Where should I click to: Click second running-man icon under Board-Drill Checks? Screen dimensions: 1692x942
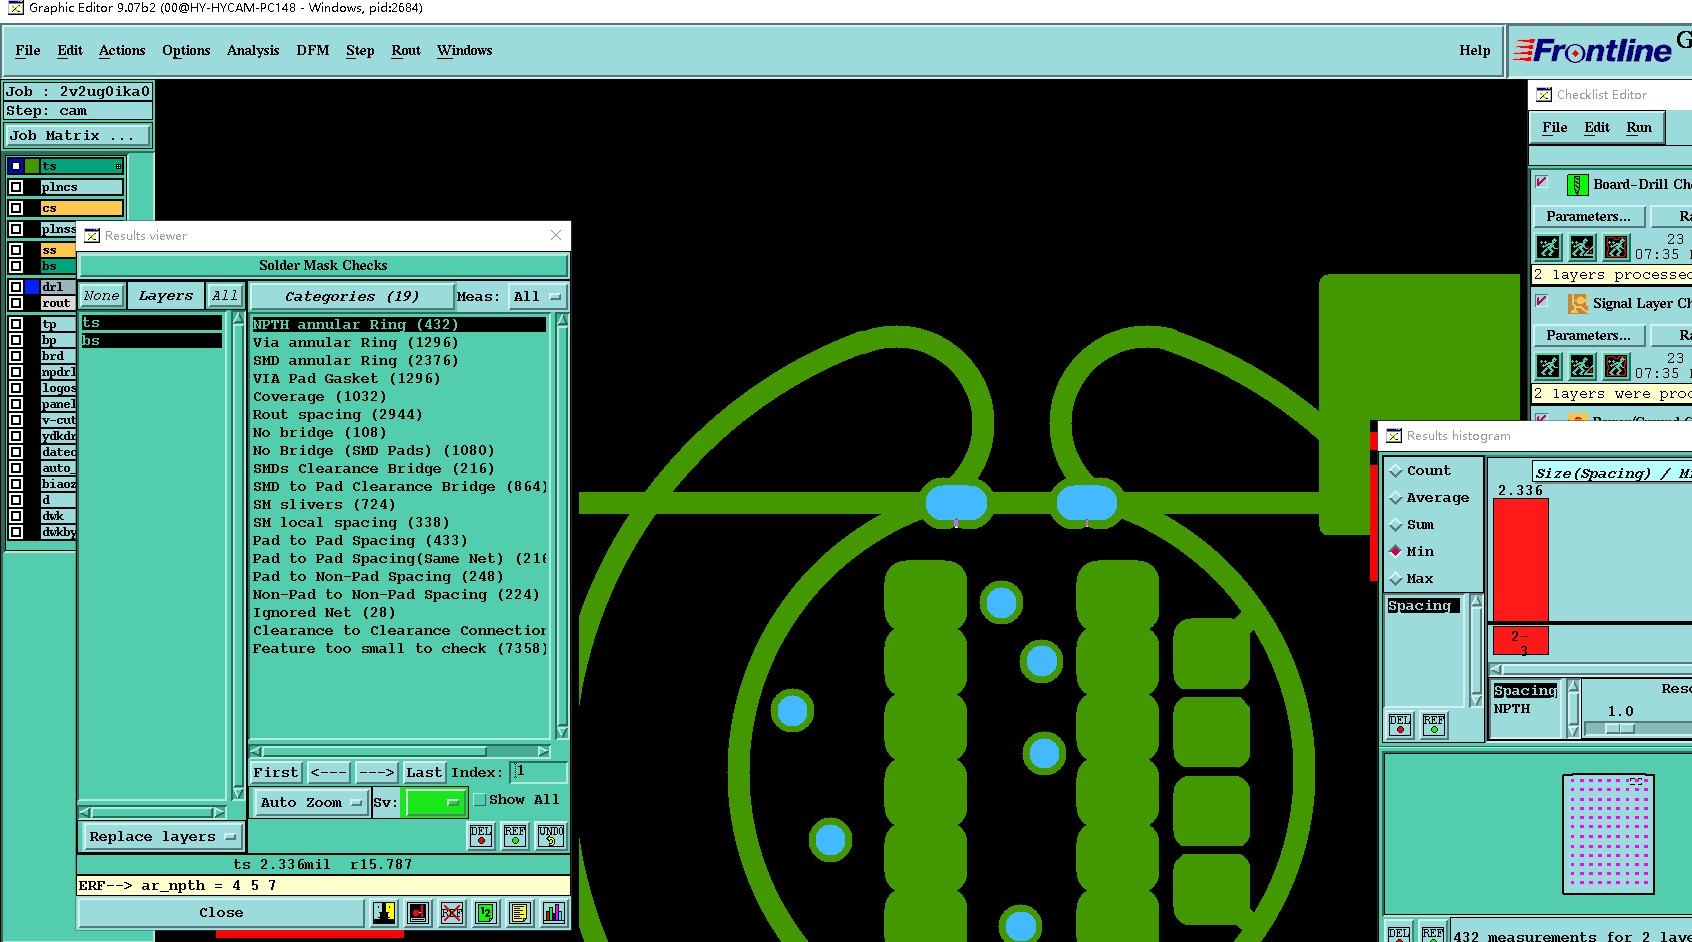[x=1583, y=247]
